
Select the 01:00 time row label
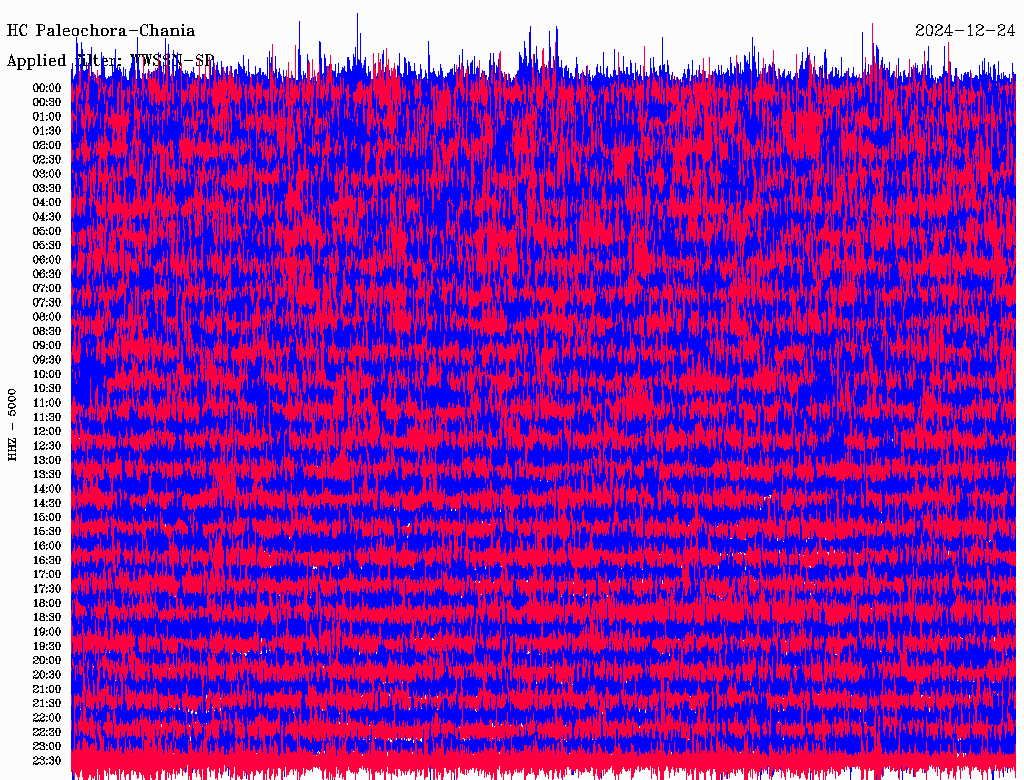(47, 117)
